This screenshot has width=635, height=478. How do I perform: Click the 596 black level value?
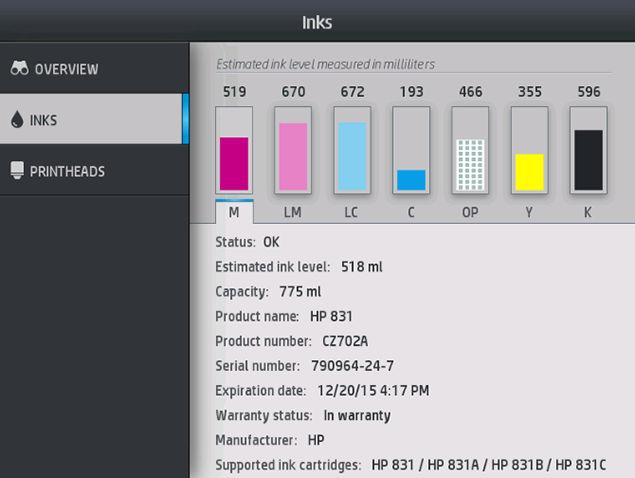[589, 92]
